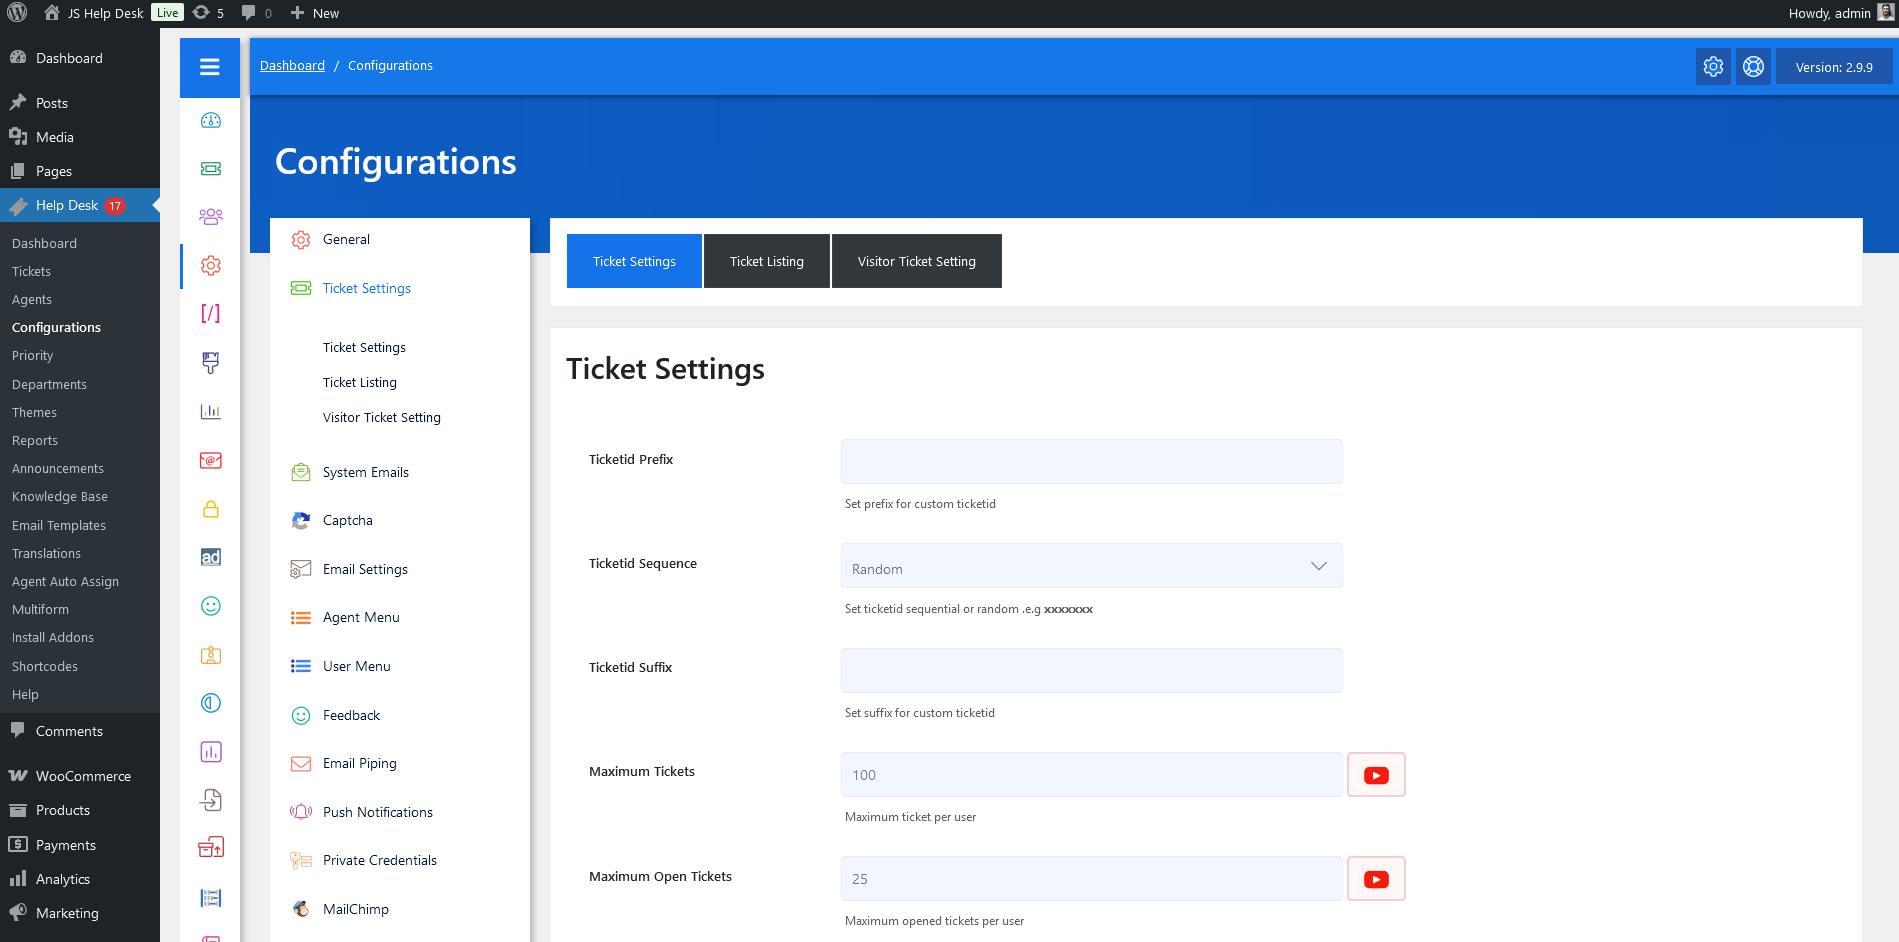Play Maximum Tickets YouTube video help
The width and height of the screenshot is (1899, 942).
coord(1376,775)
